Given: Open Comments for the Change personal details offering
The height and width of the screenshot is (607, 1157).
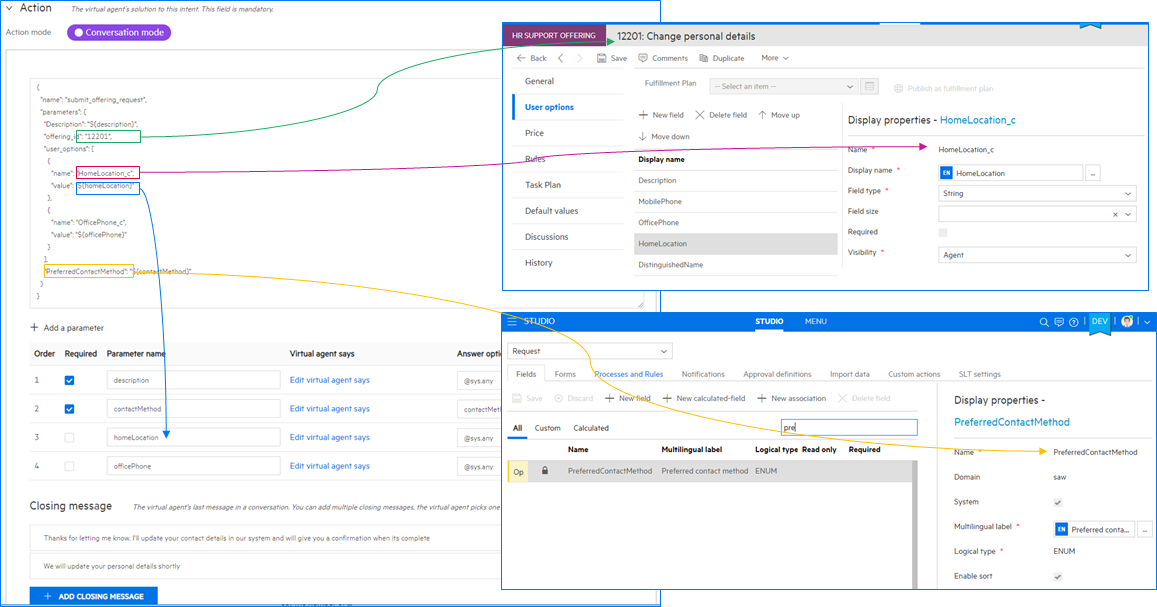Looking at the screenshot, I should pyautogui.click(x=663, y=58).
